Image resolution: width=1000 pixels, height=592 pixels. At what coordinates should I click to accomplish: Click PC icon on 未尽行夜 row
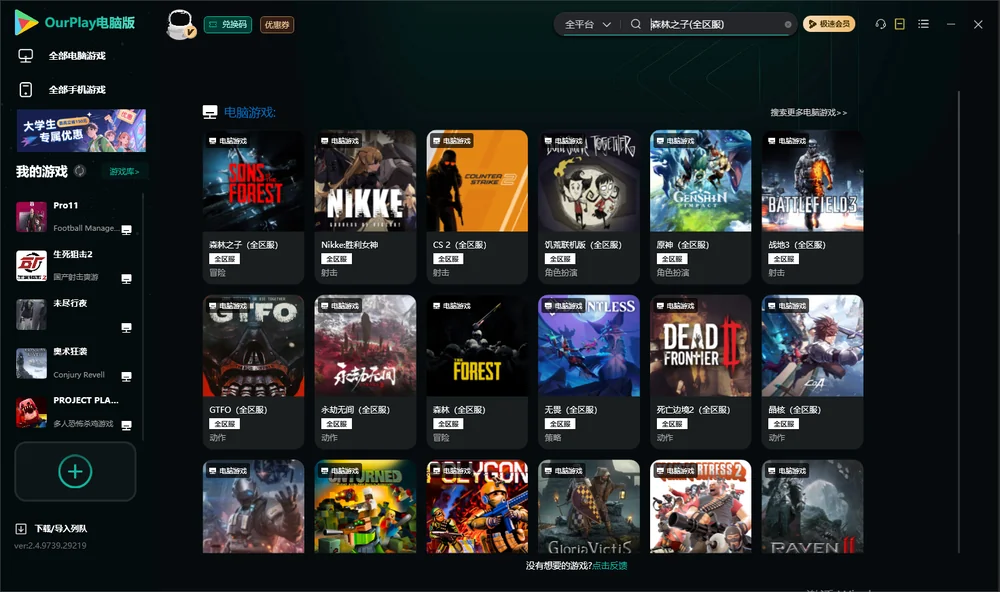point(126,328)
